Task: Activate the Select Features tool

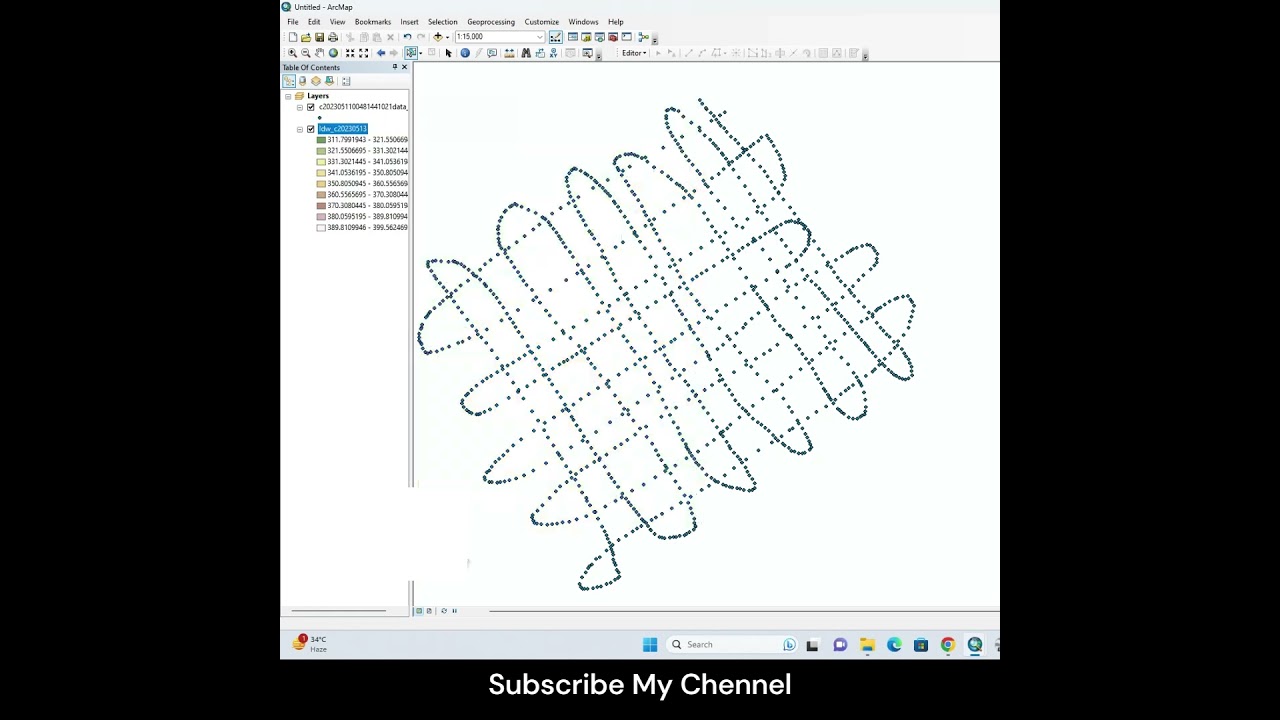Action: (411, 53)
